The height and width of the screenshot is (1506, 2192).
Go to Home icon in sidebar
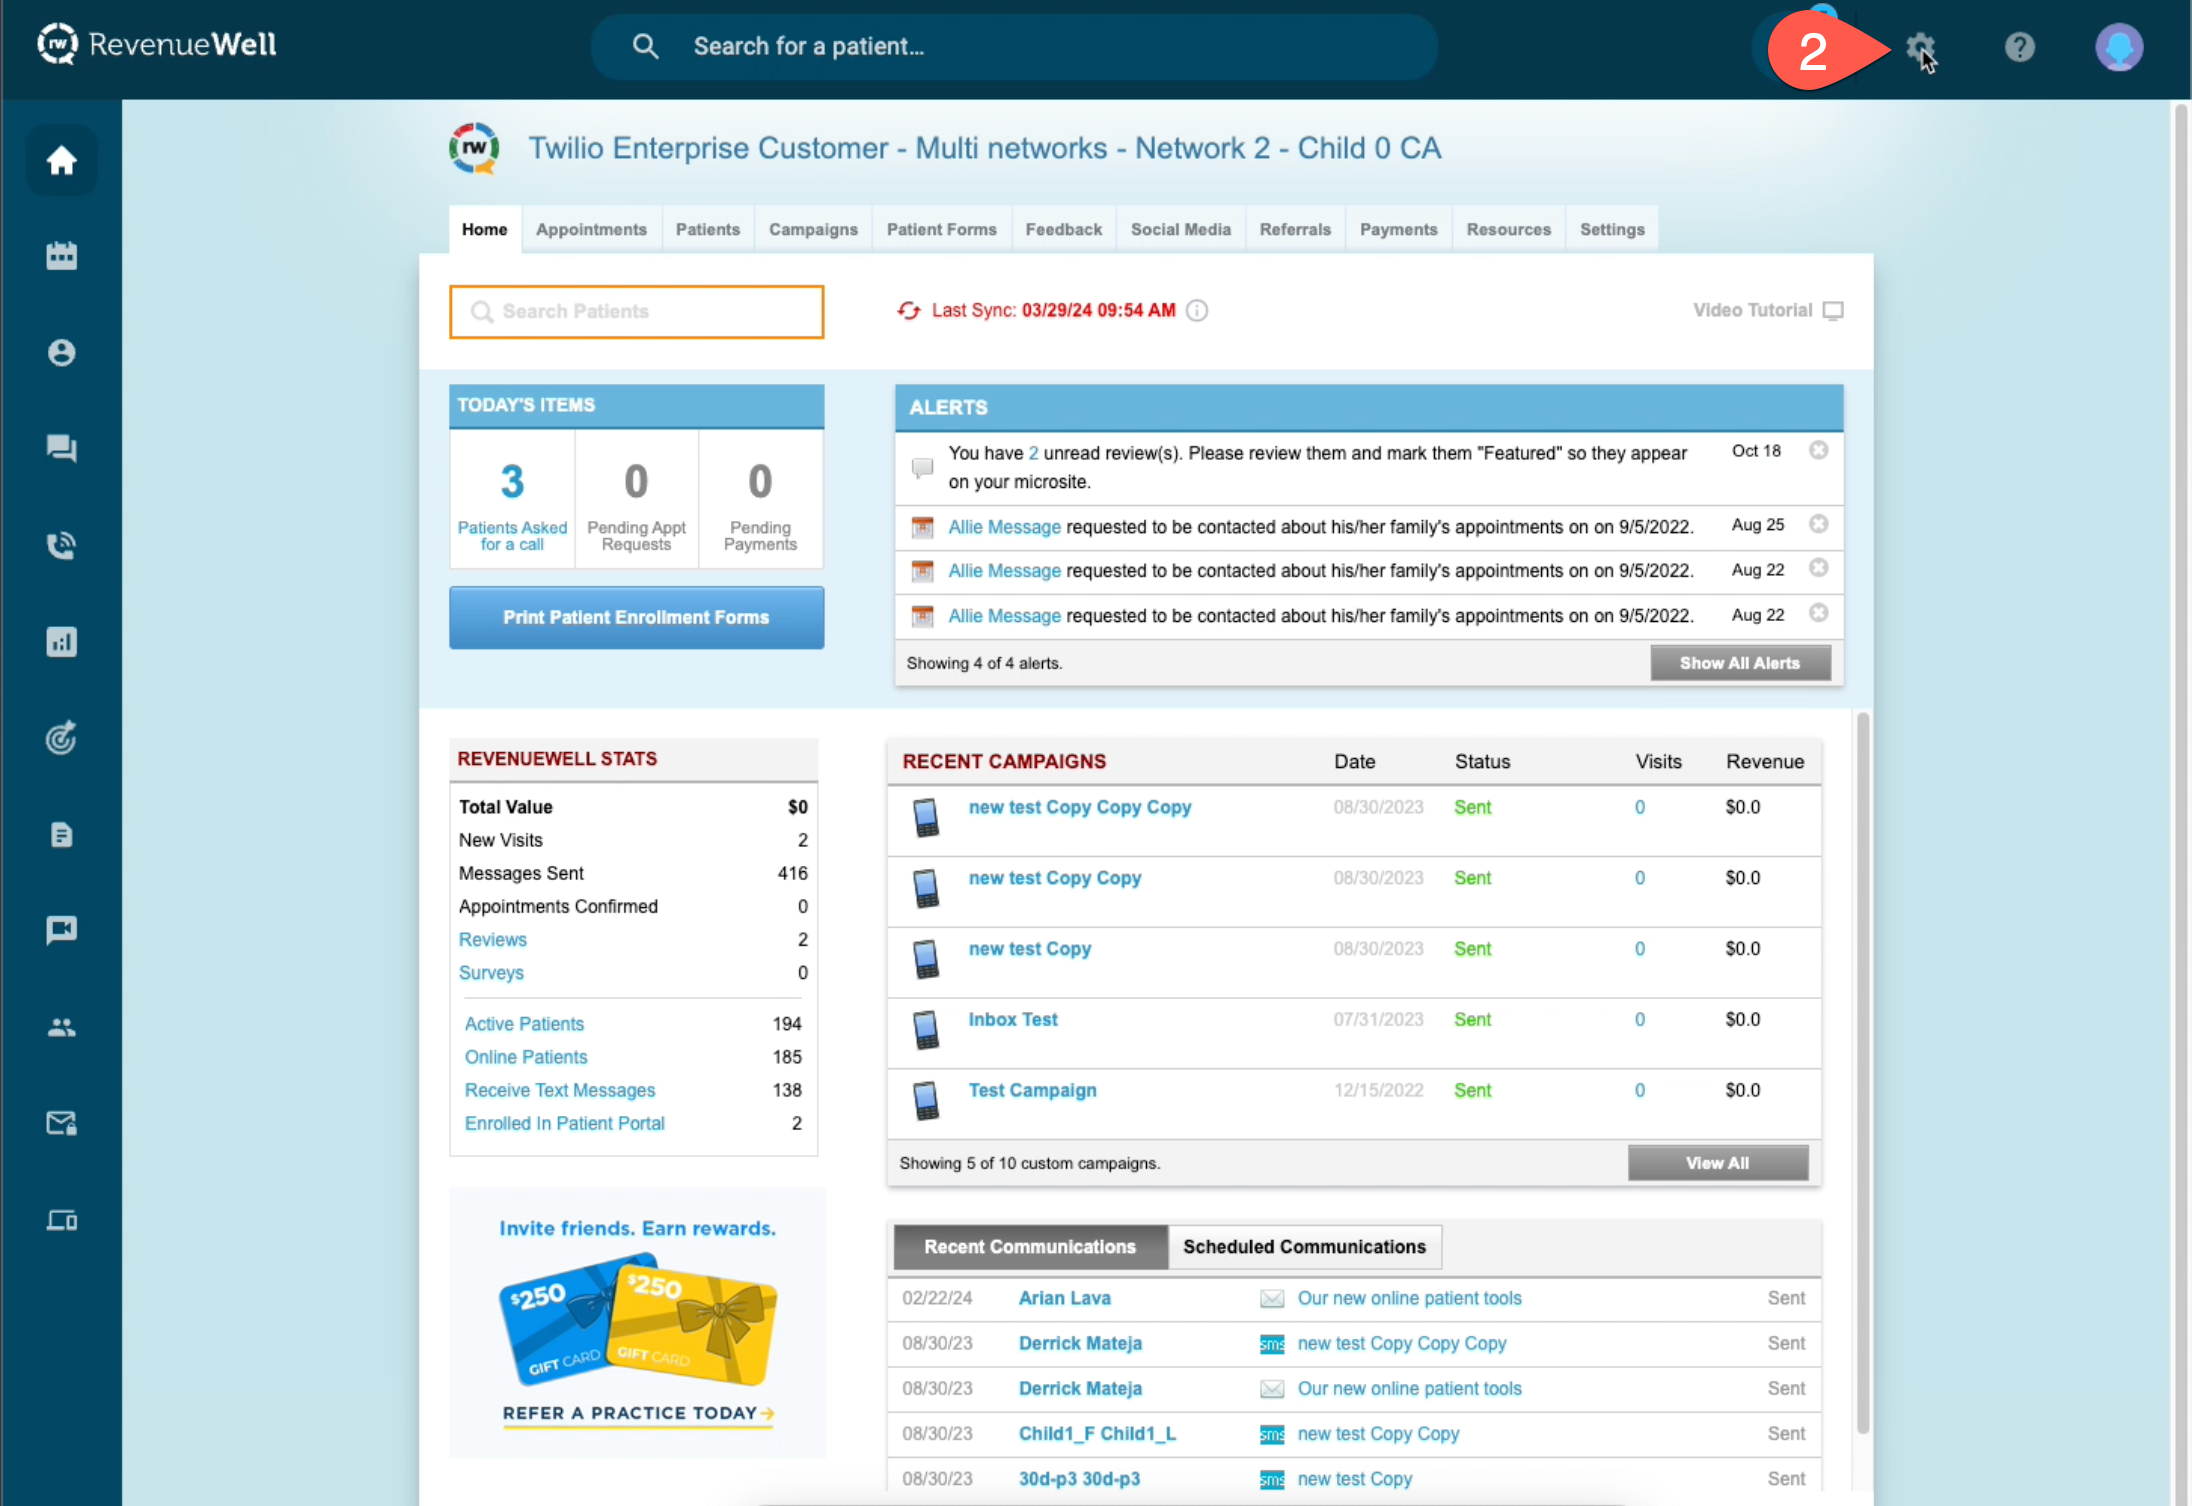tap(62, 160)
